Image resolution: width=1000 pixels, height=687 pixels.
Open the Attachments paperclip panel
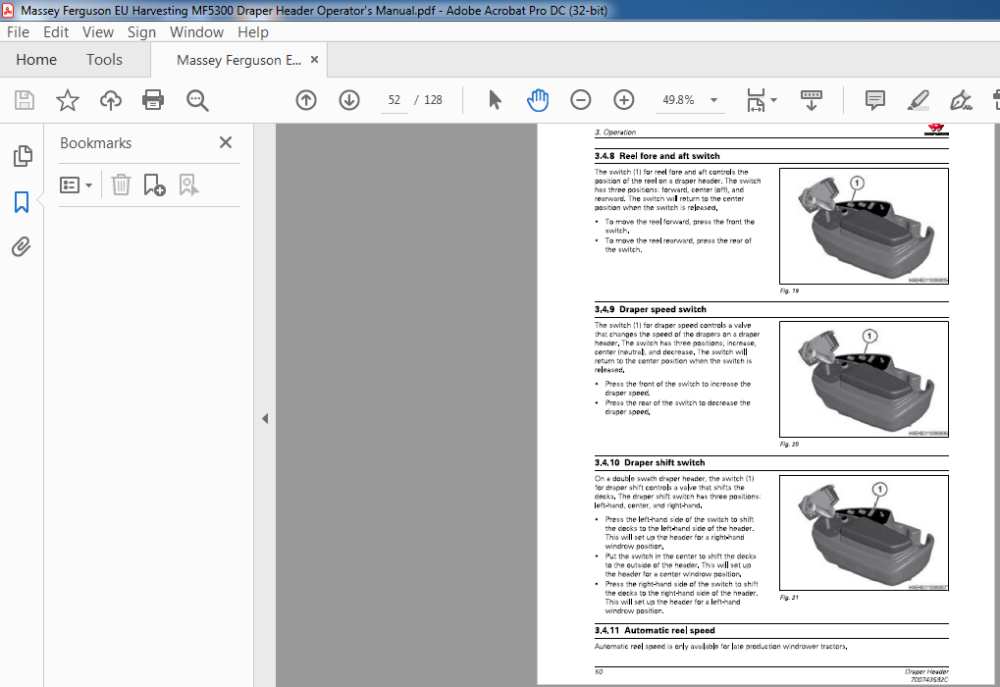(21, 247)
